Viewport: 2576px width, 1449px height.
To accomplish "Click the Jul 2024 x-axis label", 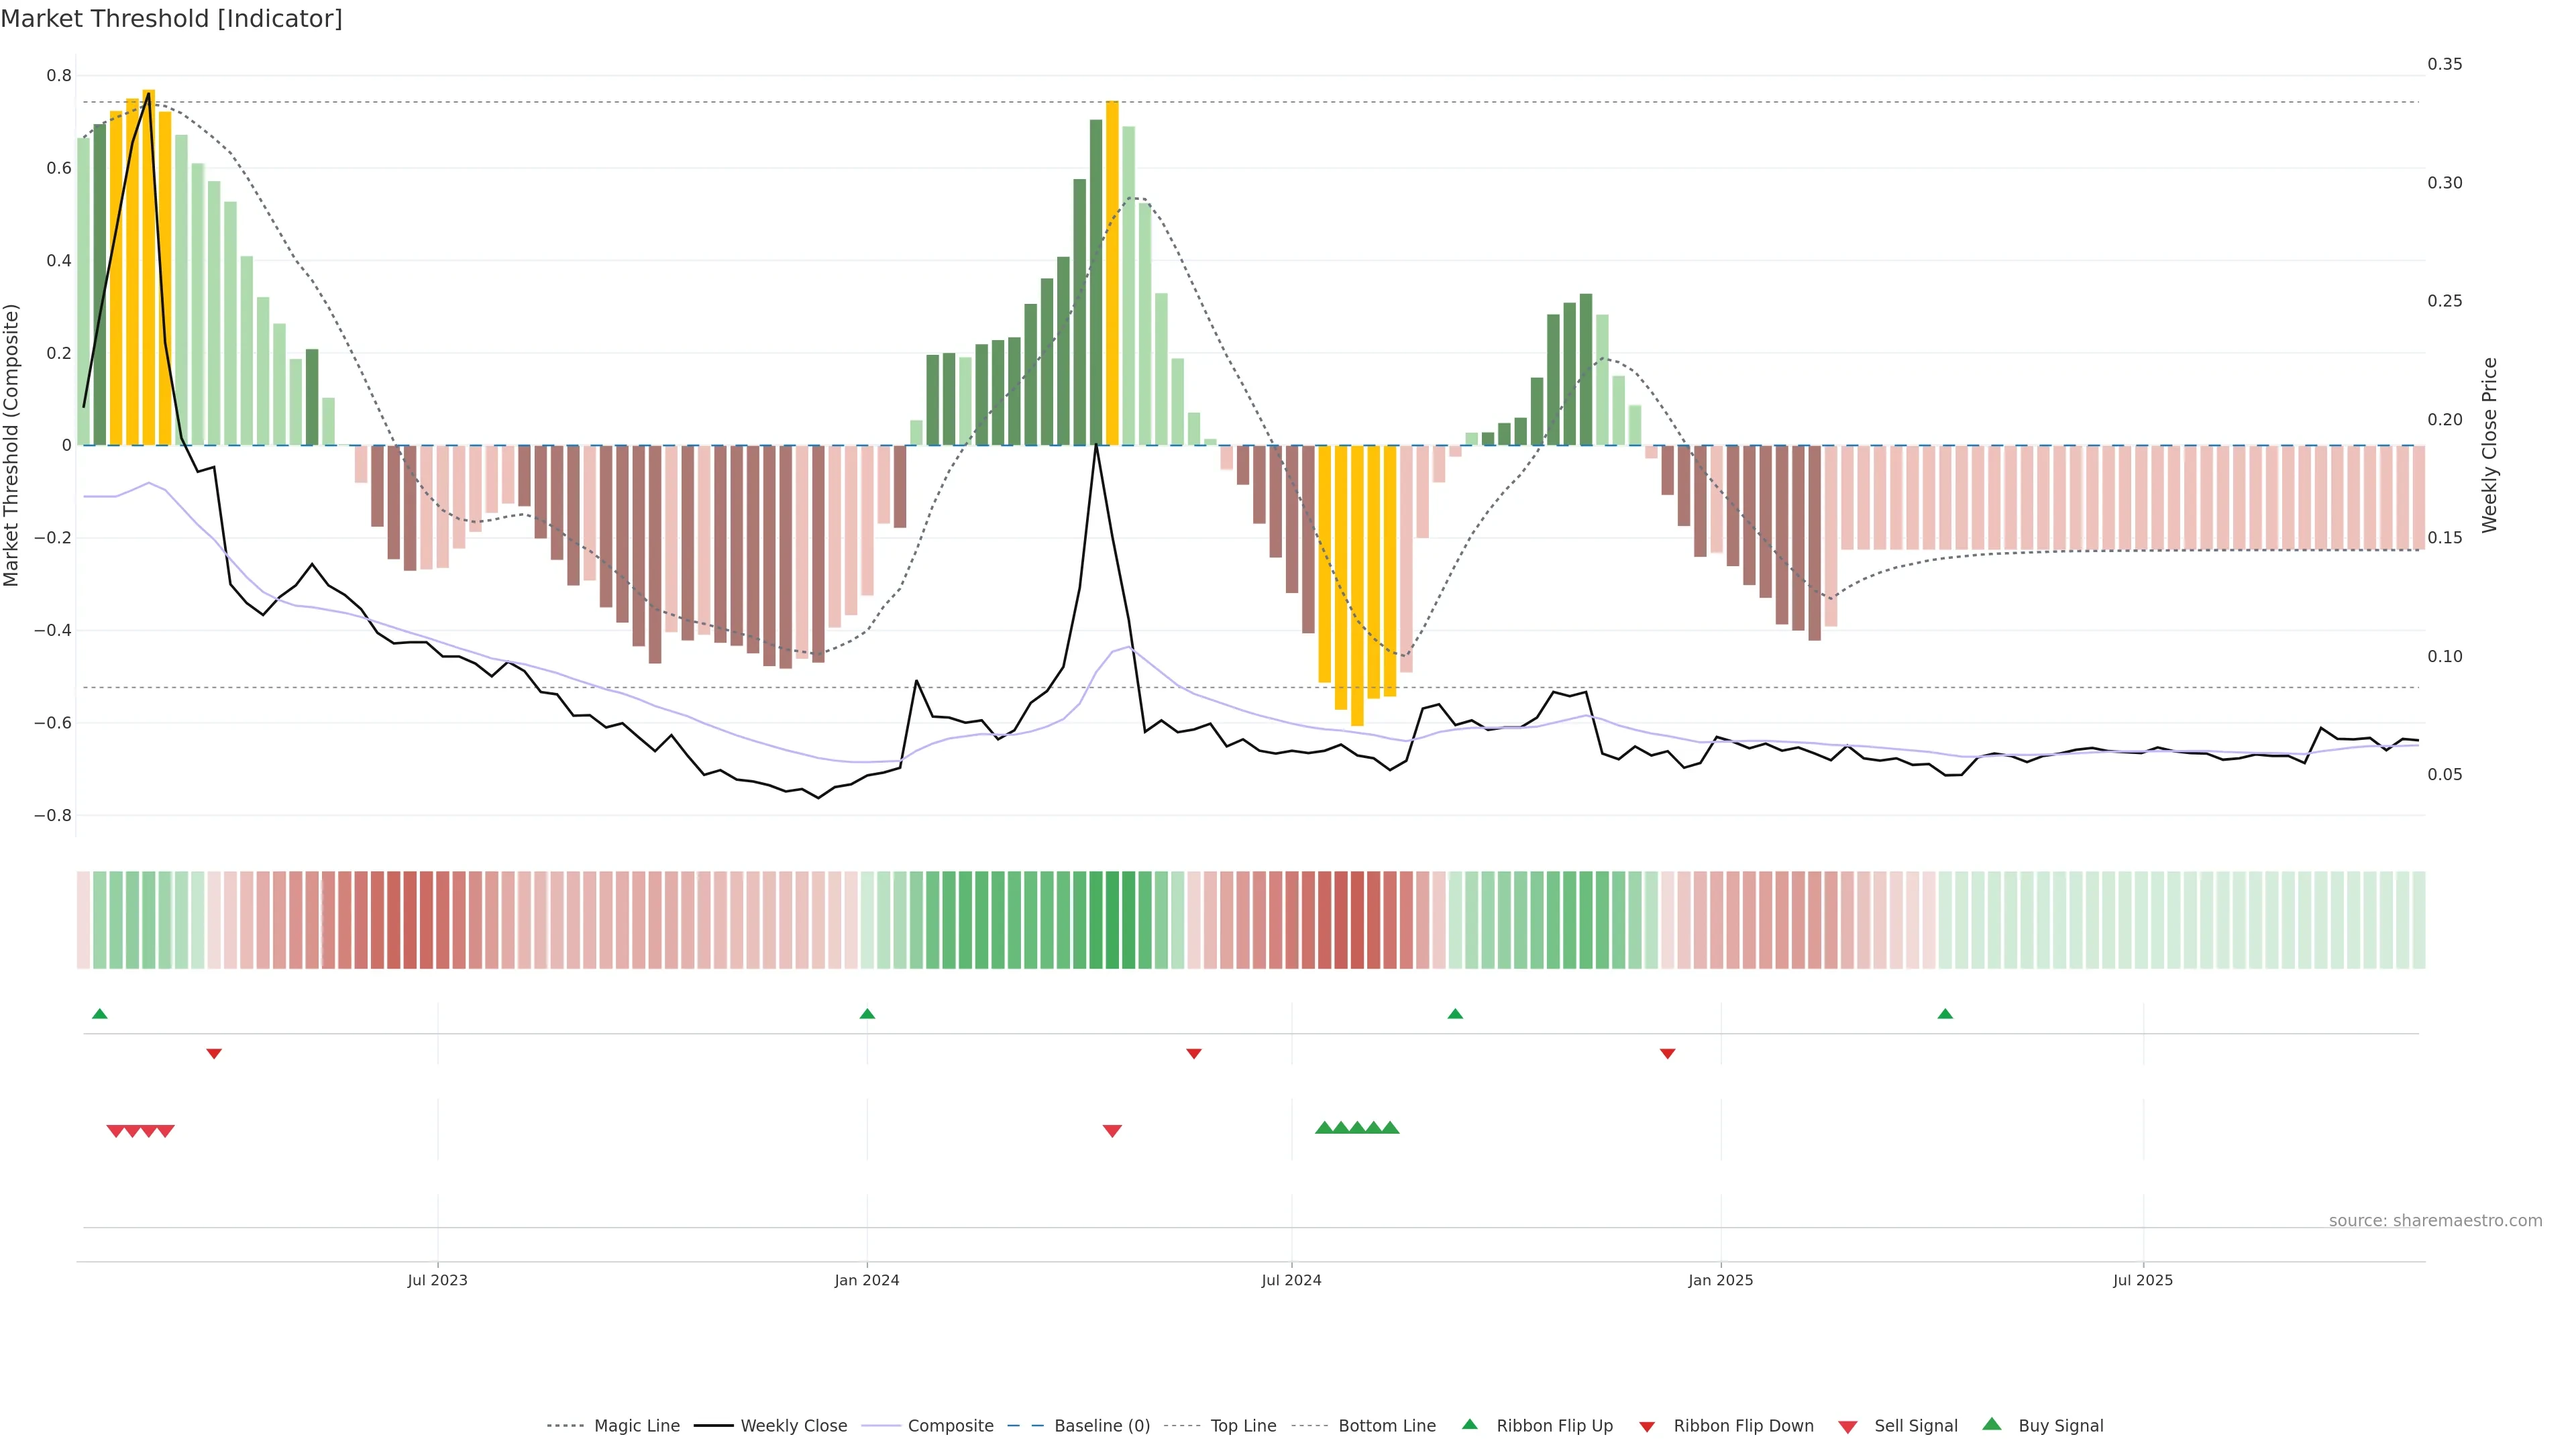I will pyautogui.click(x=1291, y=1280).
